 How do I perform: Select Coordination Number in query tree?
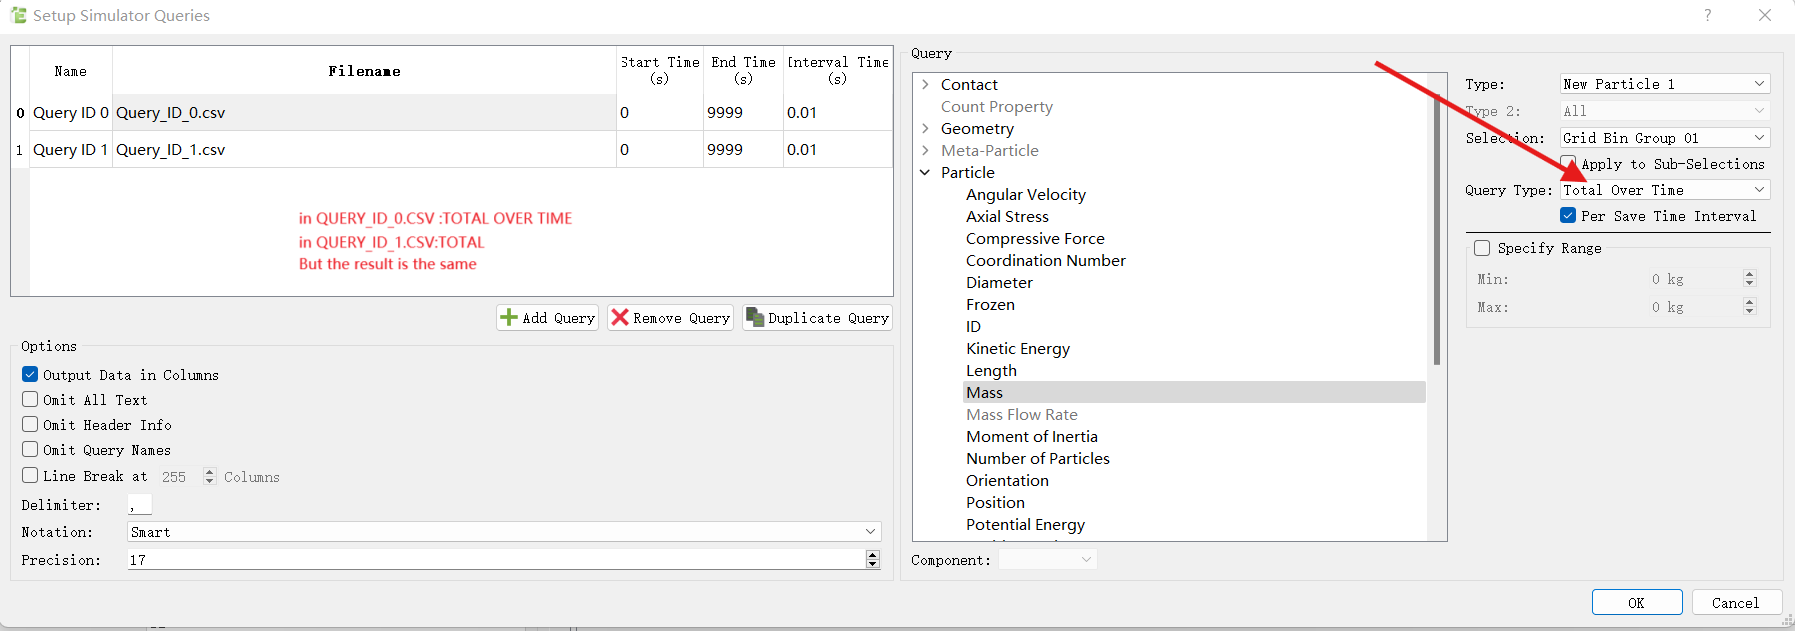click(x=1045, y=260)
